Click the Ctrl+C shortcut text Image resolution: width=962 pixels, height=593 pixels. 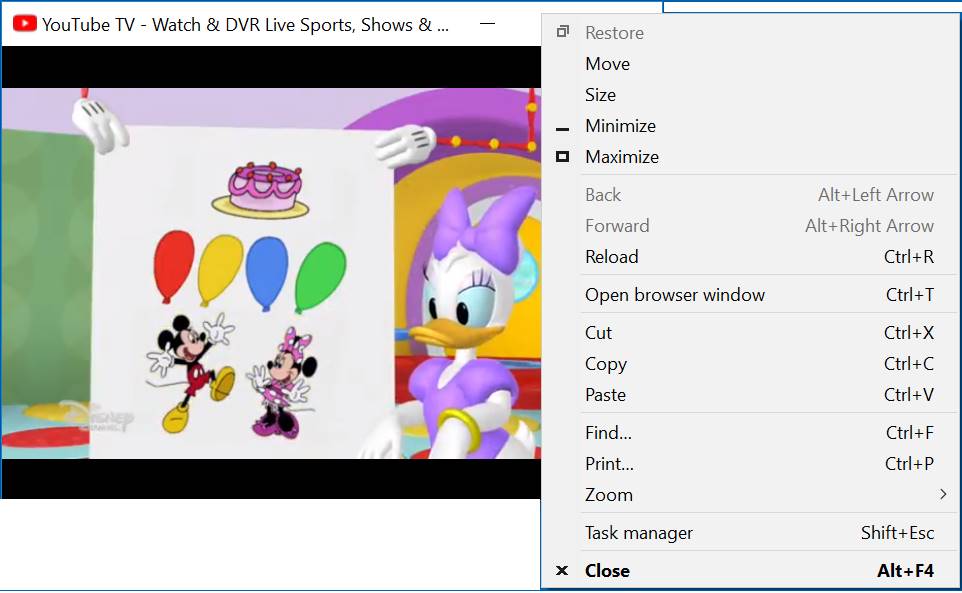coord(909,364)
